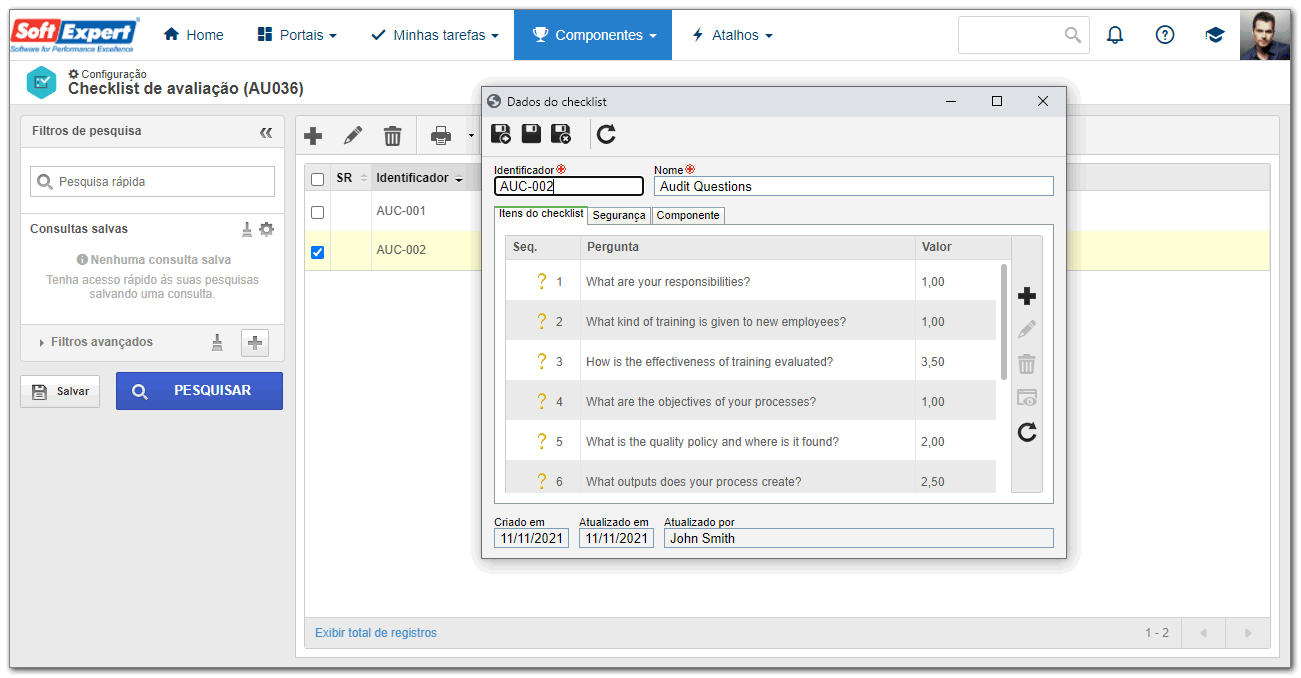
Task: Collapse the Filtros de pesquisa panel
Action: pos(266,132)
